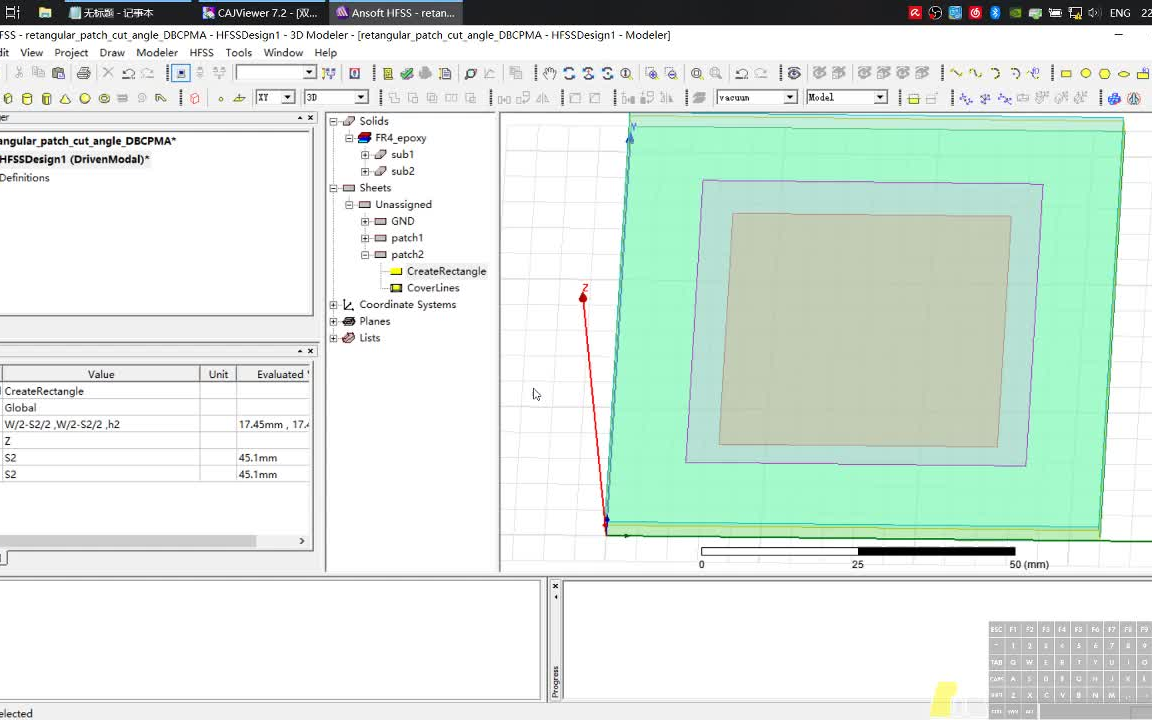The image size is (1152, 720).
Task: Collapse the patch2 tree node
Action: pos(365,255)
